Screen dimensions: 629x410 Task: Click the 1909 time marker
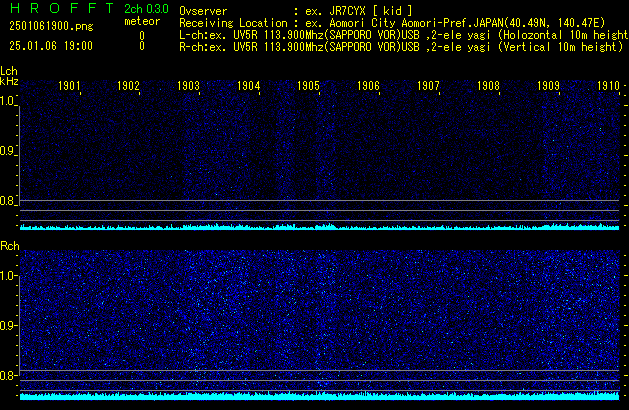coord(548,86)
